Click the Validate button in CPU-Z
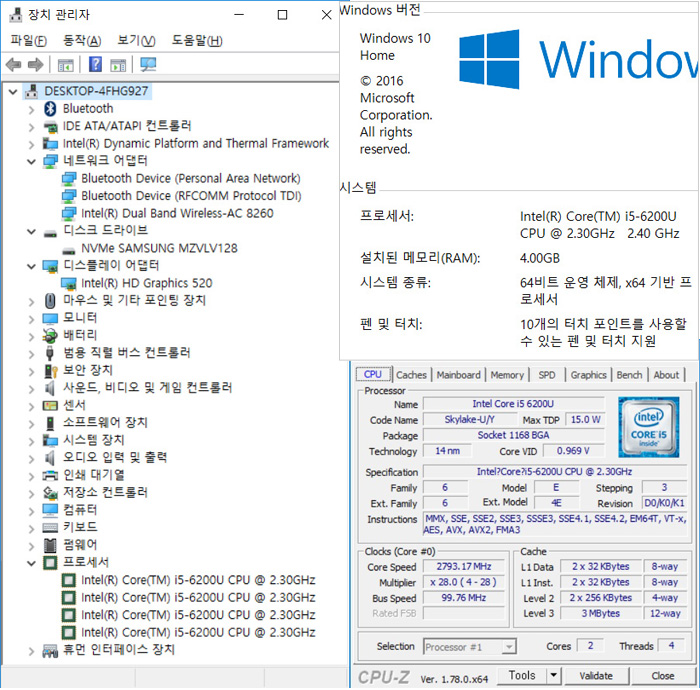Screen dimensions: 700x690 click(596, 676)
